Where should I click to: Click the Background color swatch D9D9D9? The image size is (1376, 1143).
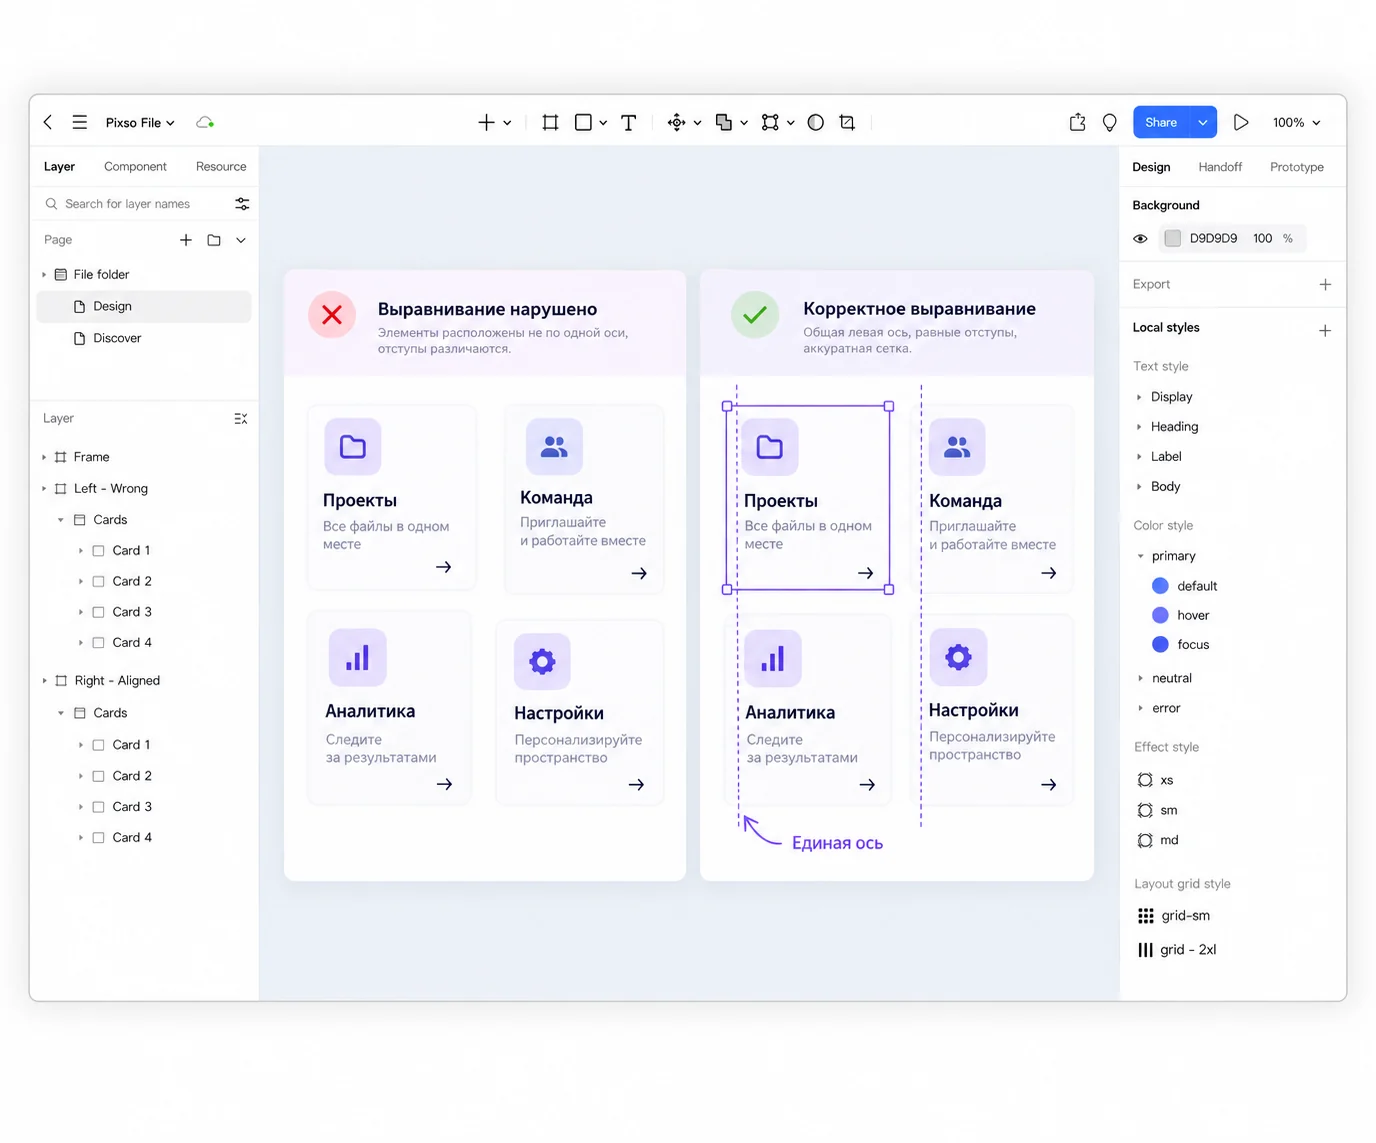click(1173, 238)
